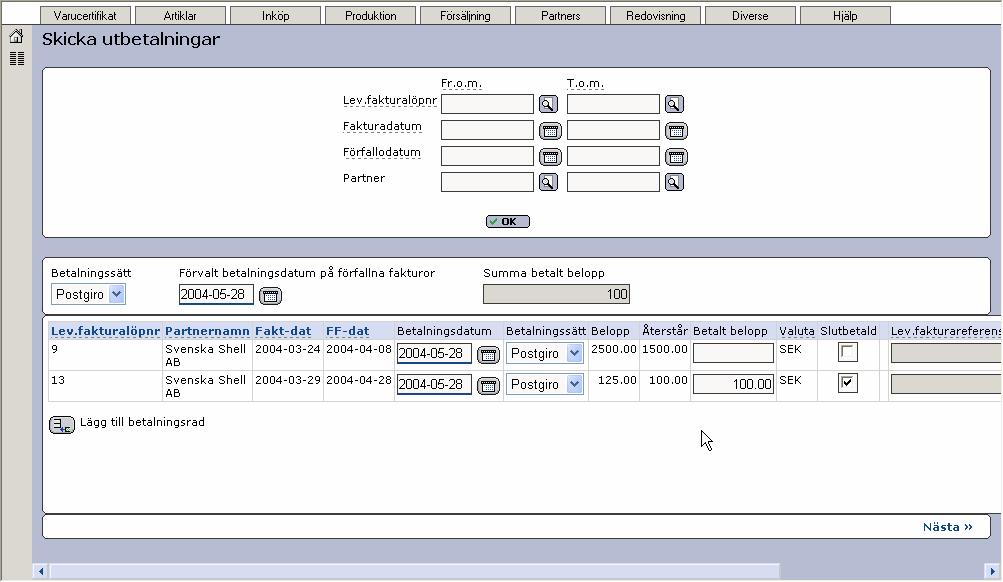This screenshot has height=582, width=1003.
Task: Click the scrollbar right arrow
Action: pos(993,571)
